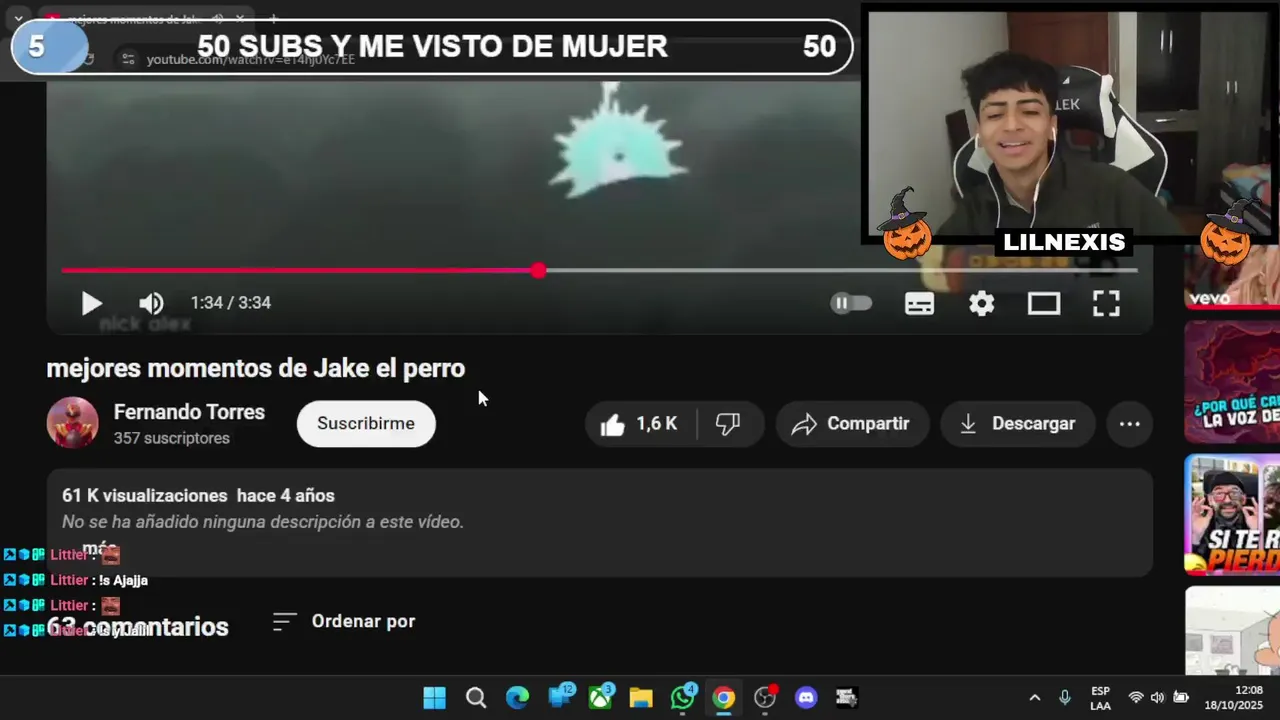Click the microphone icon in the system tray
Image resolution: width=1280 pixels, height=720 pixels.
pyautogui.click(x=1065, y=698)
